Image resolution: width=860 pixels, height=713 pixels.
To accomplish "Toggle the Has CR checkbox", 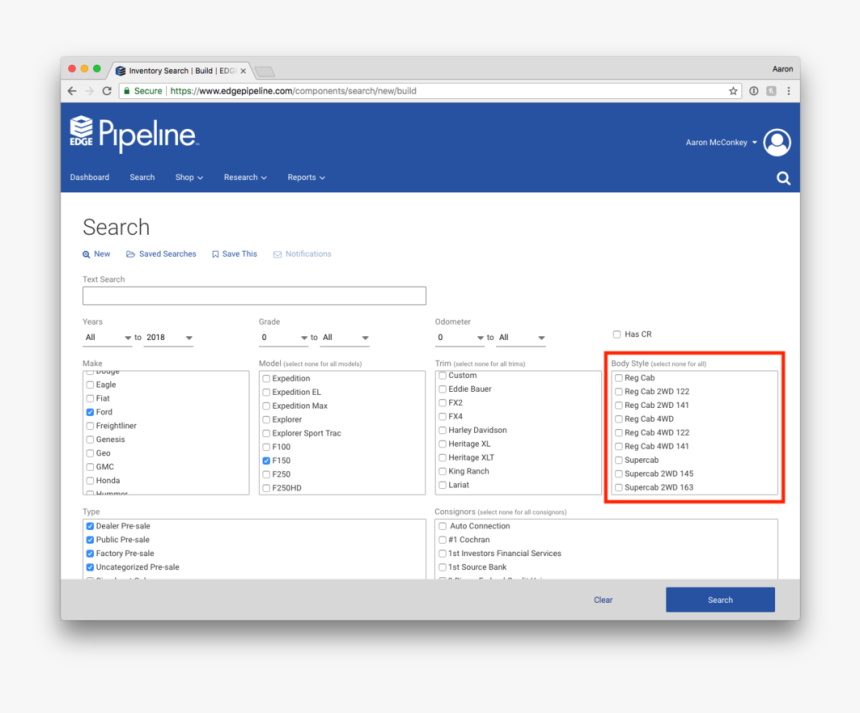I will coord(616,334).
